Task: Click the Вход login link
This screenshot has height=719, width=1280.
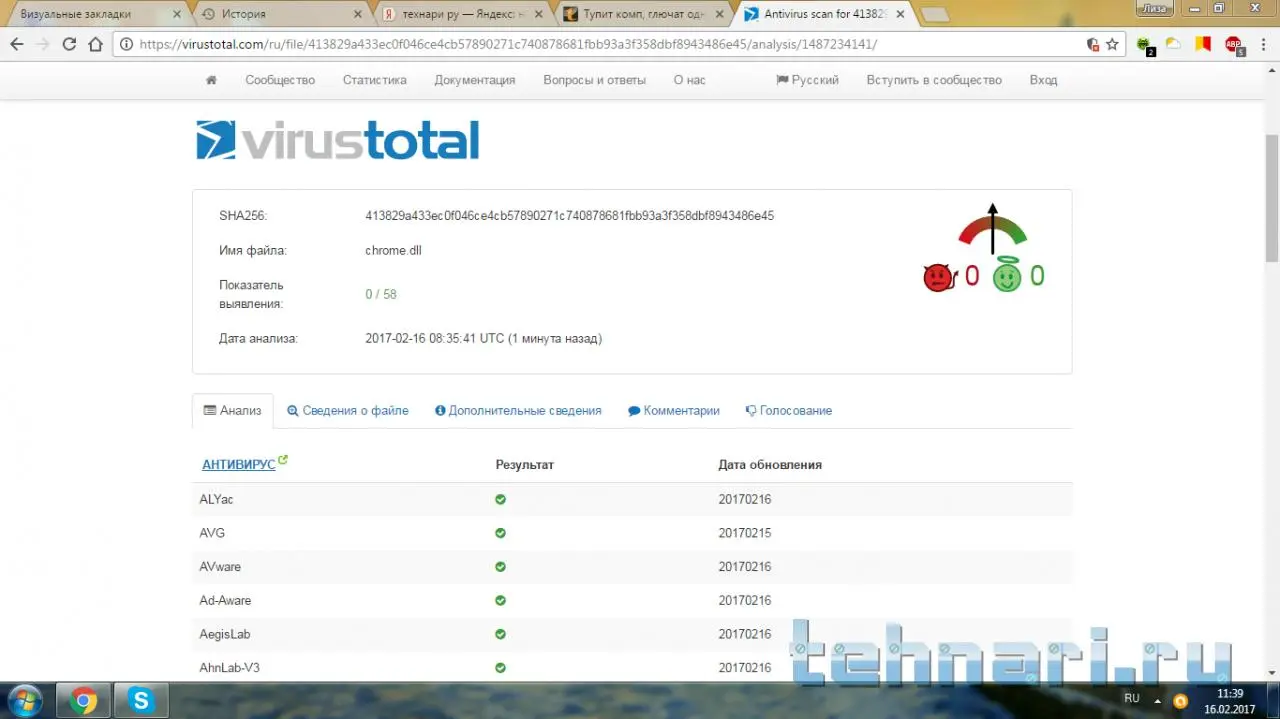Action: 1043,80
